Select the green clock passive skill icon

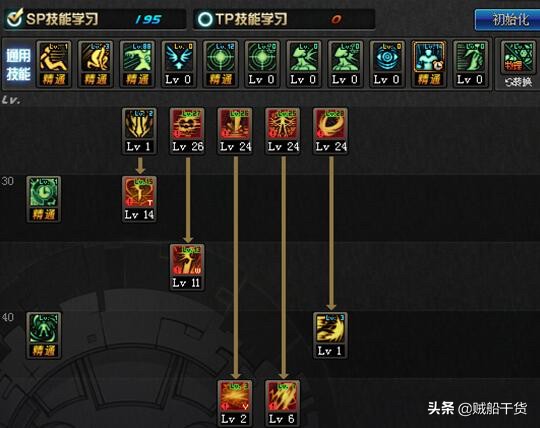tap(44, 199)
